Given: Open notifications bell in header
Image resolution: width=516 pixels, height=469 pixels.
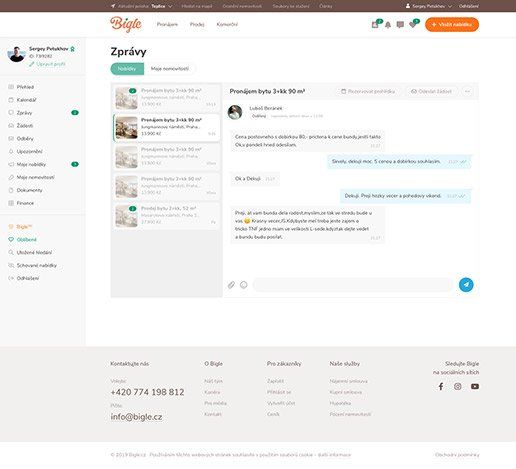Looking at the screenshot, I should [x=388, y=25].
